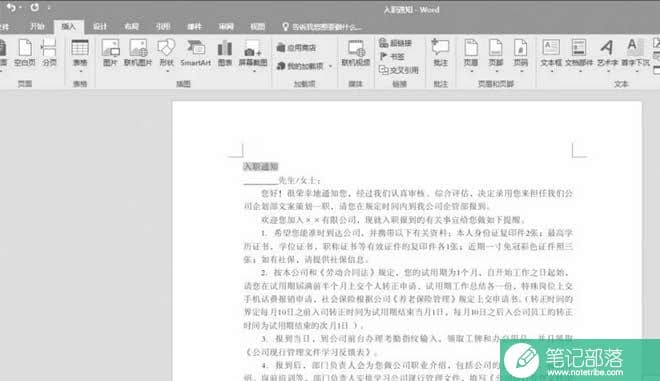Open the 应用商店 add-in store
Viewport: 660px width, 381px height.
[296, 48]
